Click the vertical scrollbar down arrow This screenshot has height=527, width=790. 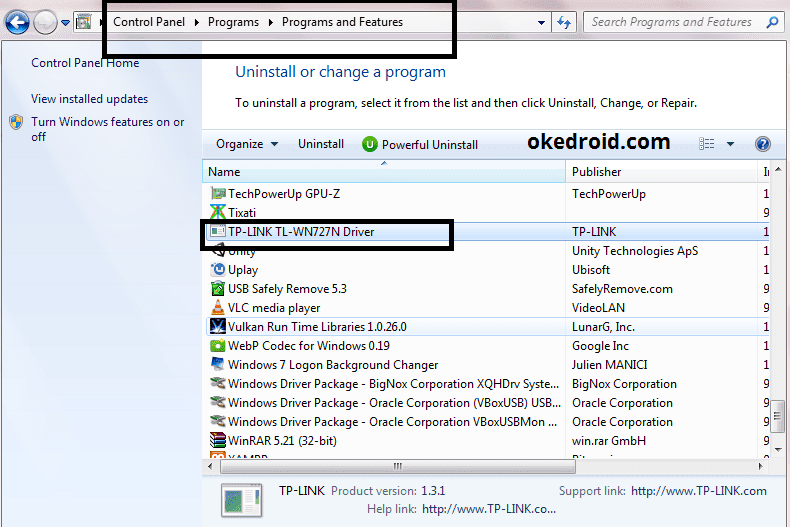(778, 449)
